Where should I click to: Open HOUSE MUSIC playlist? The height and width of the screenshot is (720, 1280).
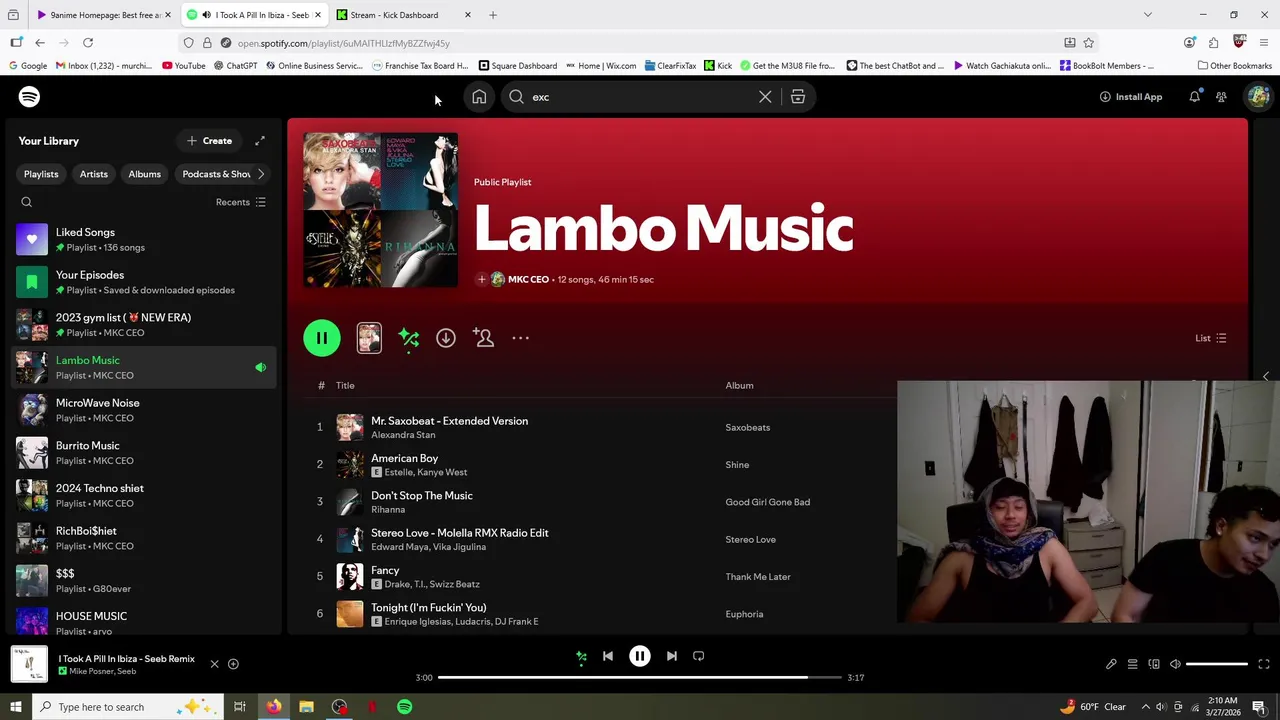(x=142, y=623)
